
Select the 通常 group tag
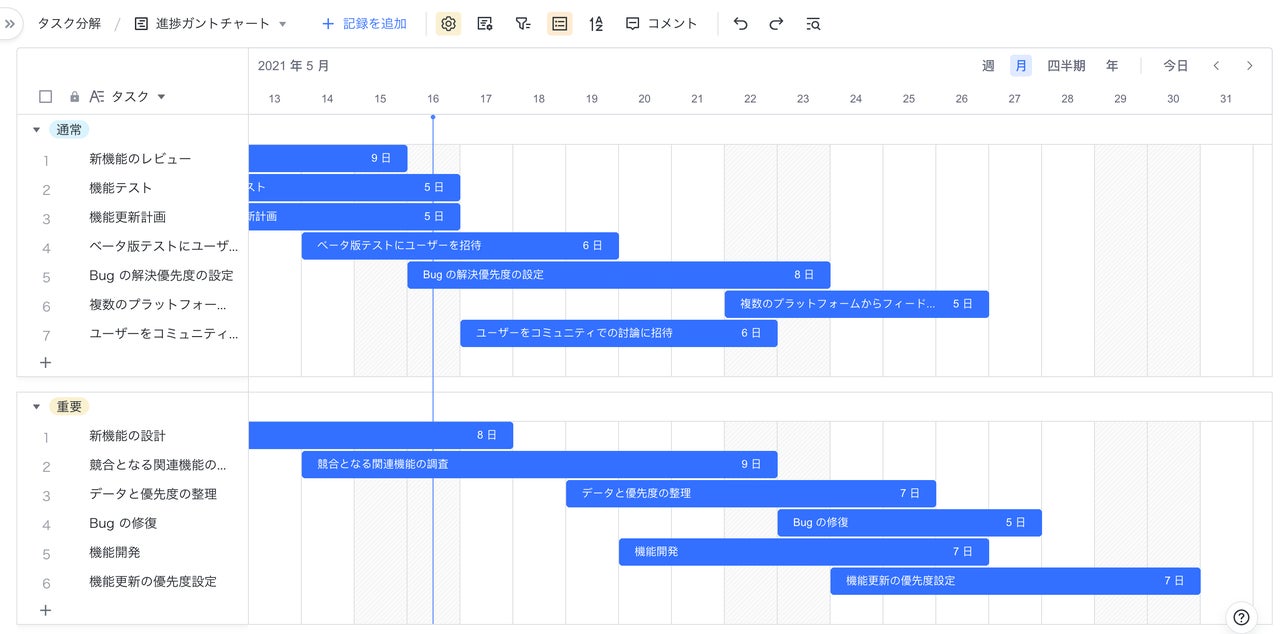[70, 129]
